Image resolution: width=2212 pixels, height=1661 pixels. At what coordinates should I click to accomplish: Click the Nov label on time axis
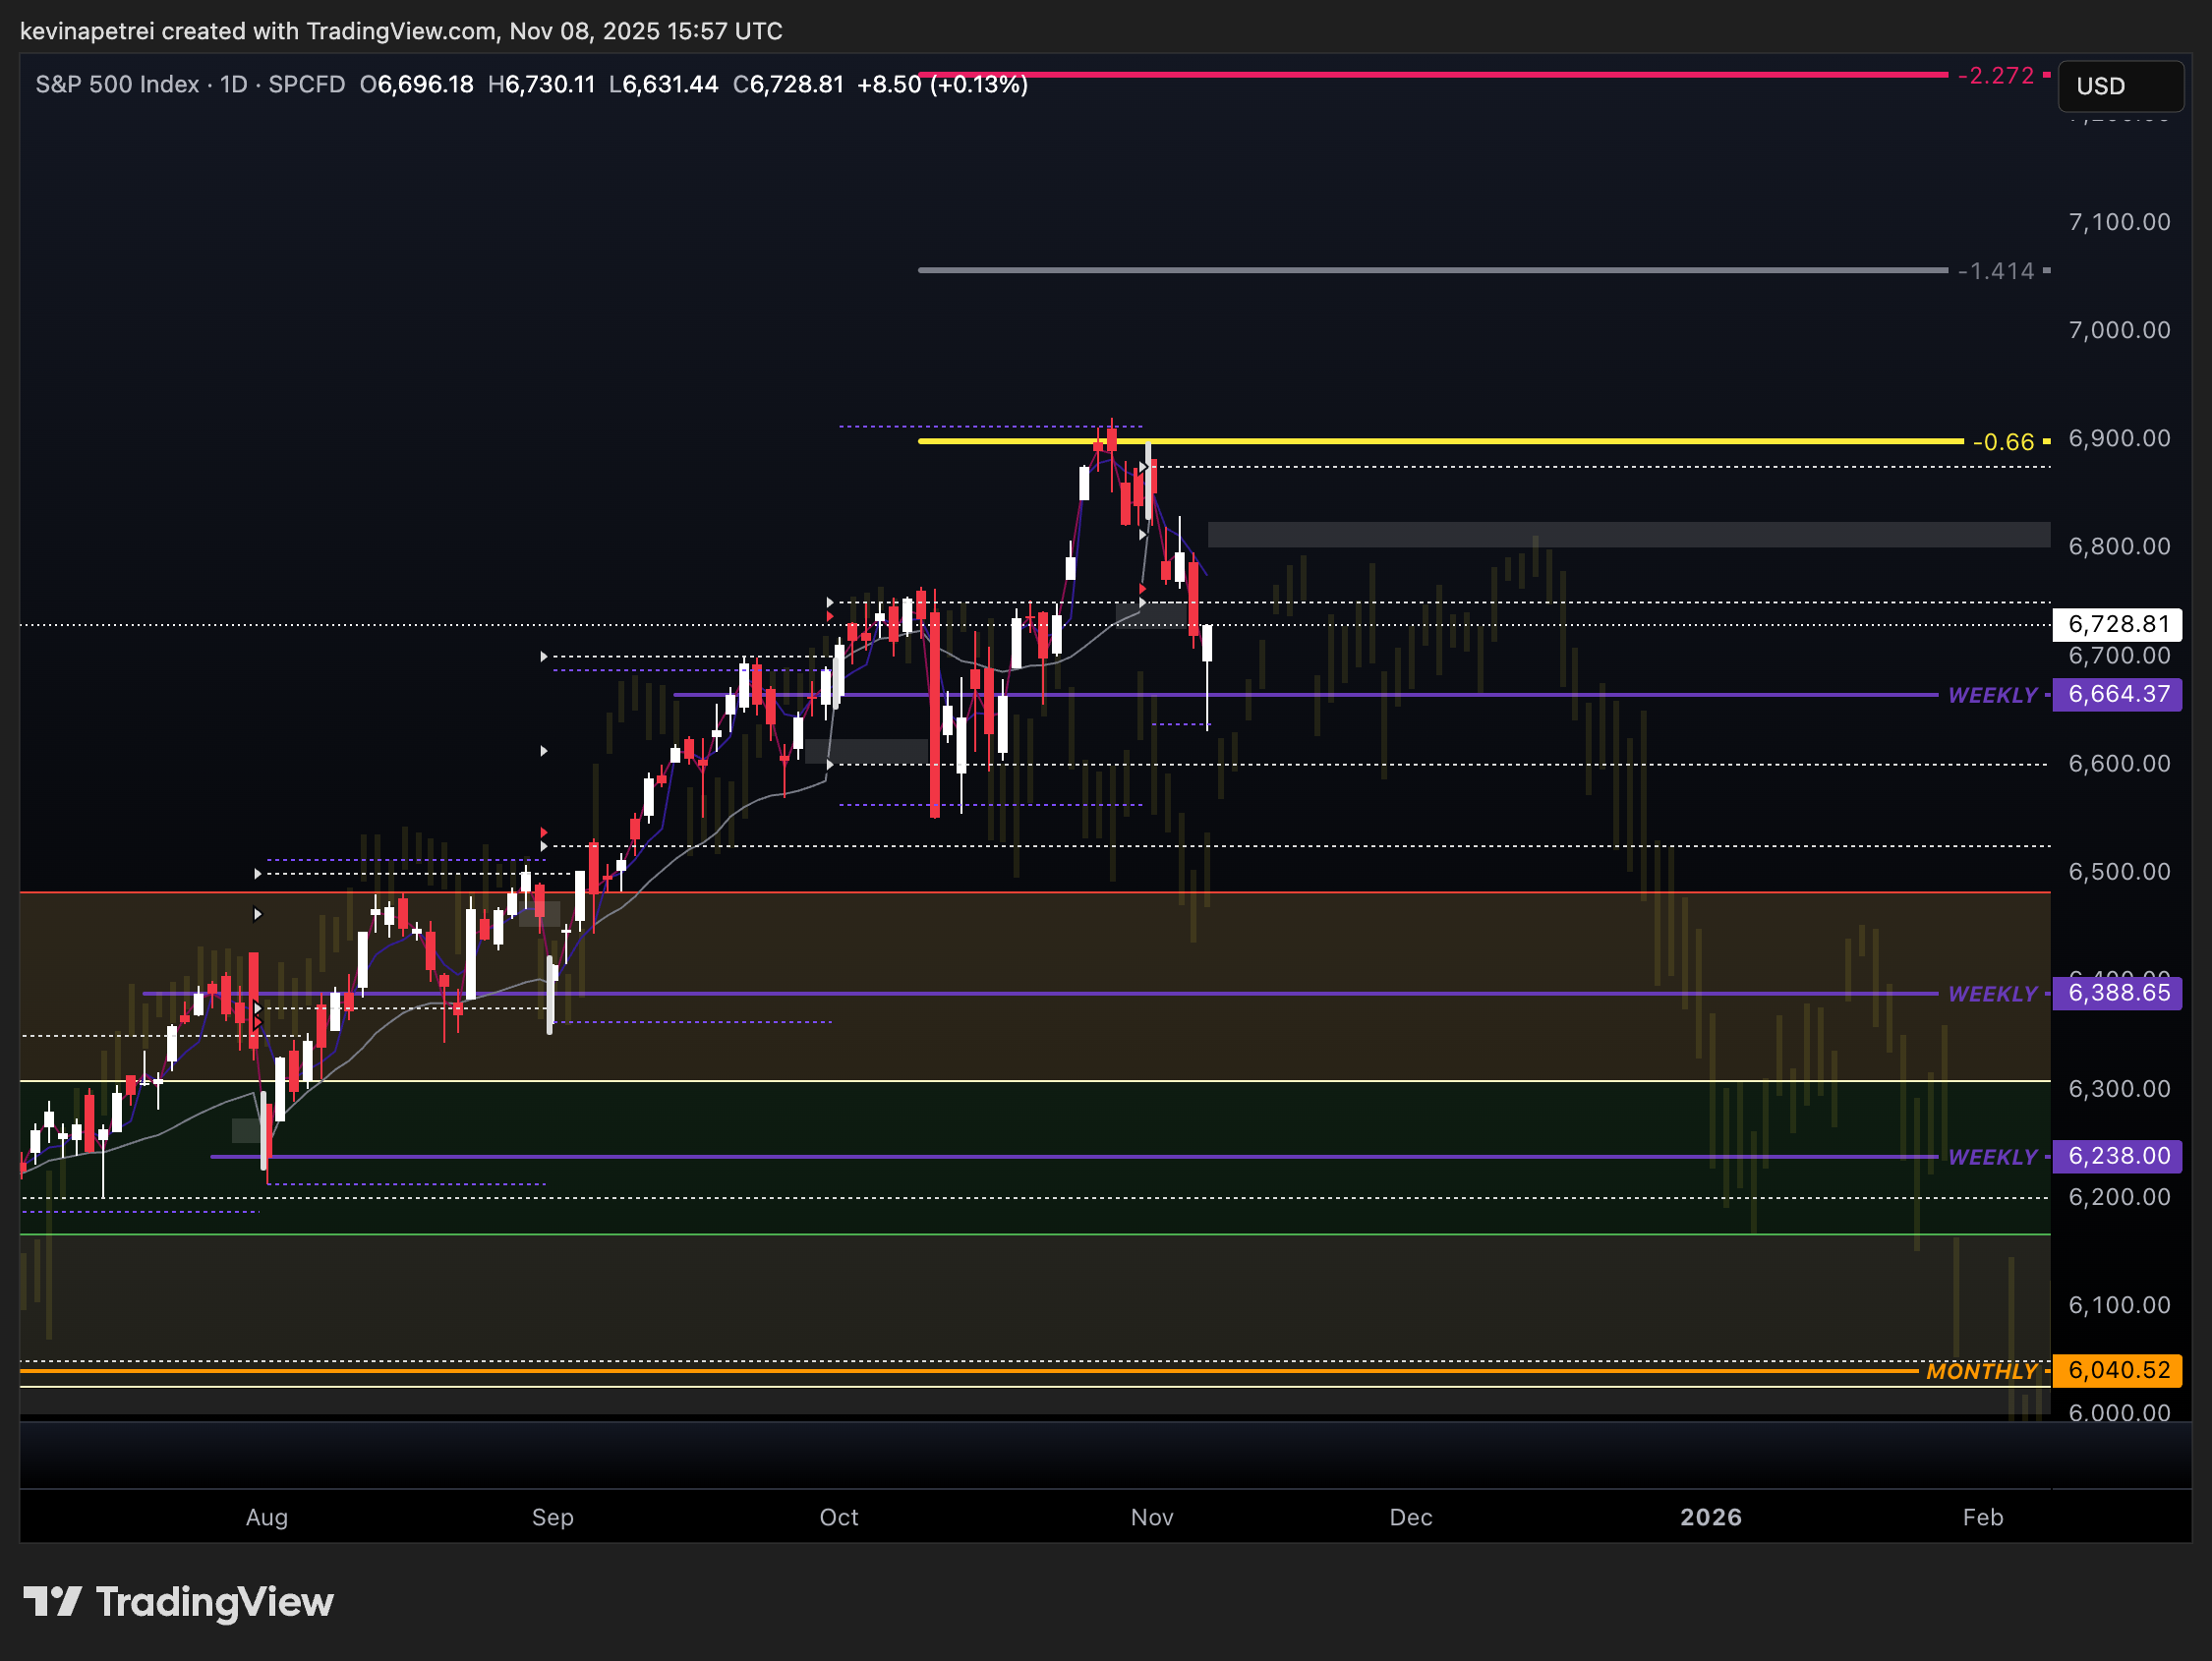coord(1151,1517)
